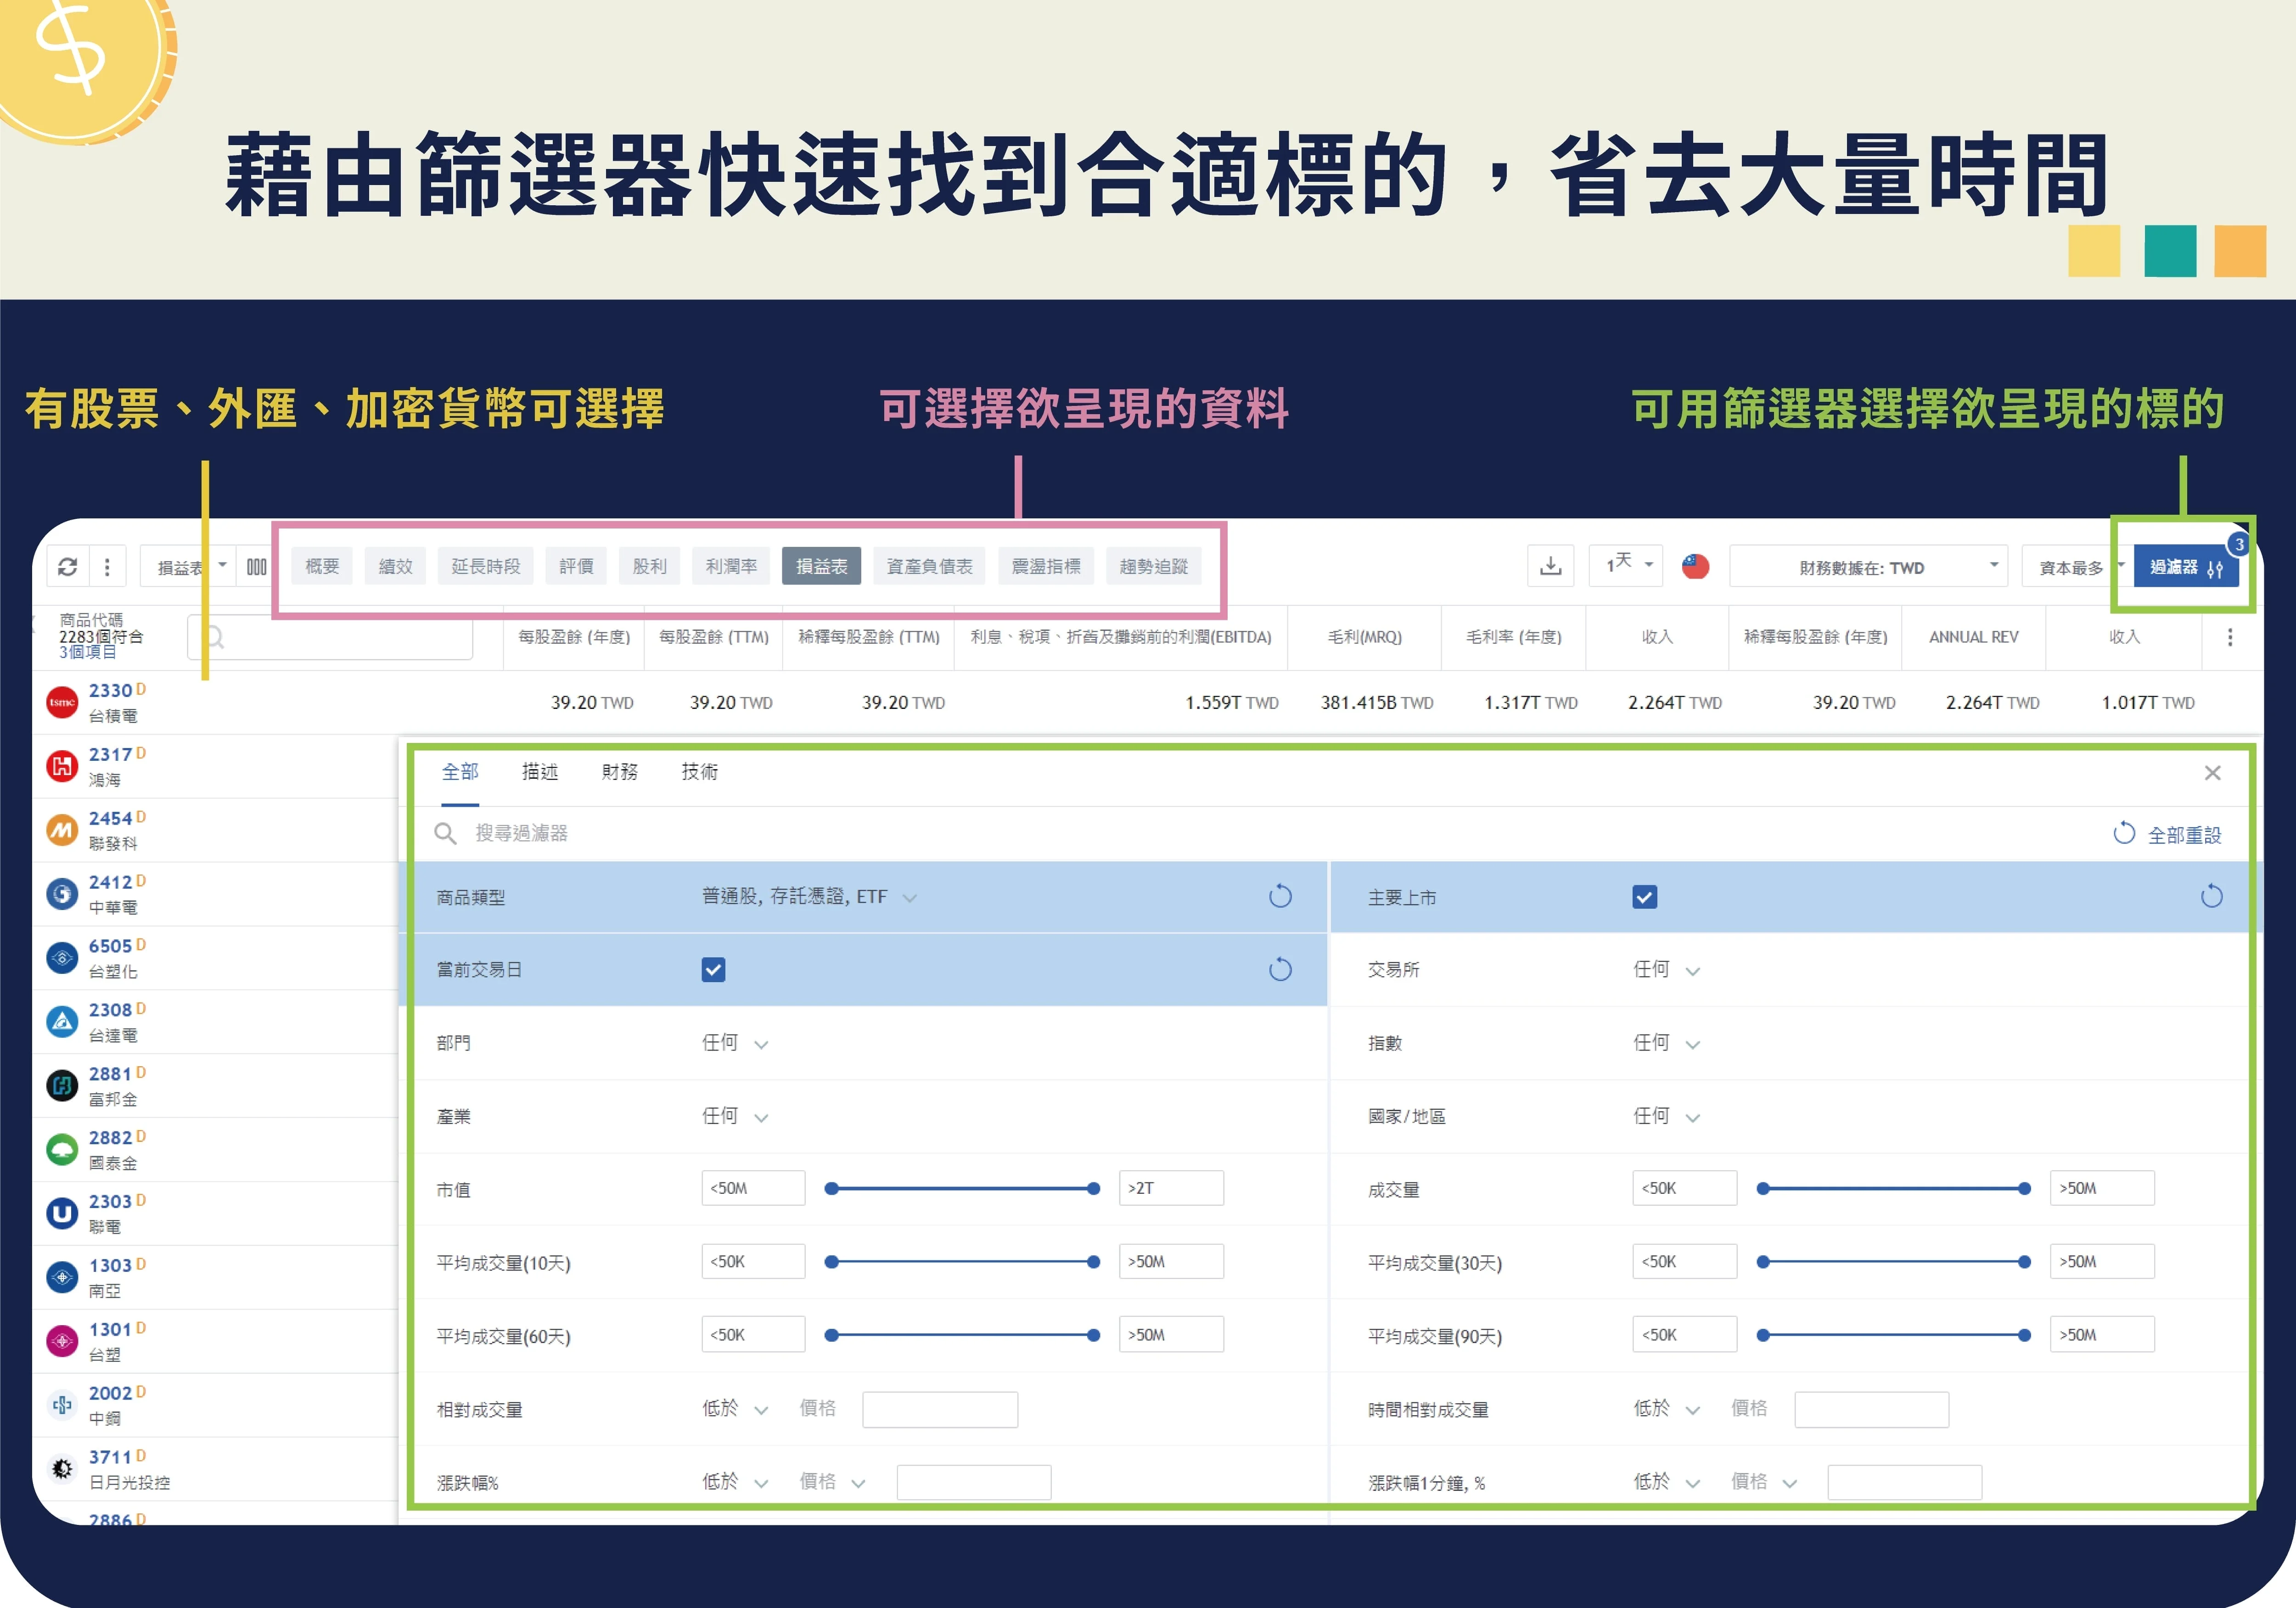This screenshot has width=2296, height=1608.
Task: Click the 2330 台積電 logo
Action: [62, 702]
